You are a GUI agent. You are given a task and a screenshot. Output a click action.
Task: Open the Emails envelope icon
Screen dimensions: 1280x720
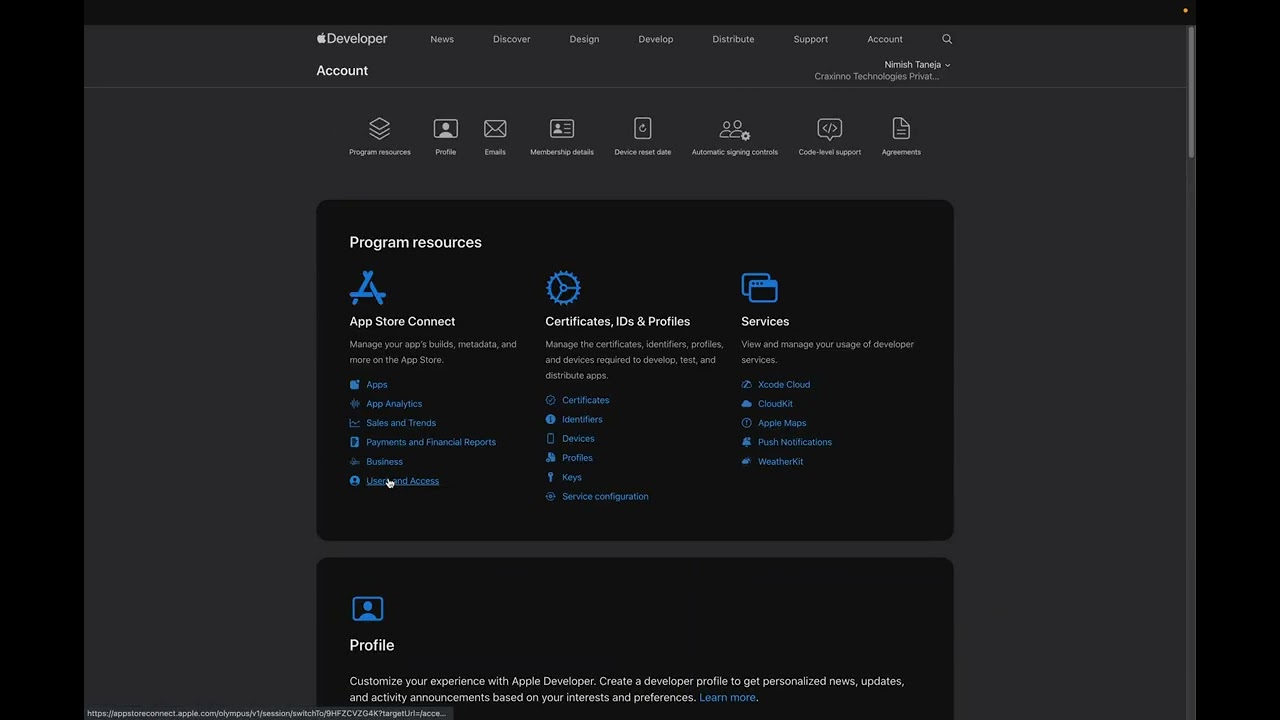[495, 128]
